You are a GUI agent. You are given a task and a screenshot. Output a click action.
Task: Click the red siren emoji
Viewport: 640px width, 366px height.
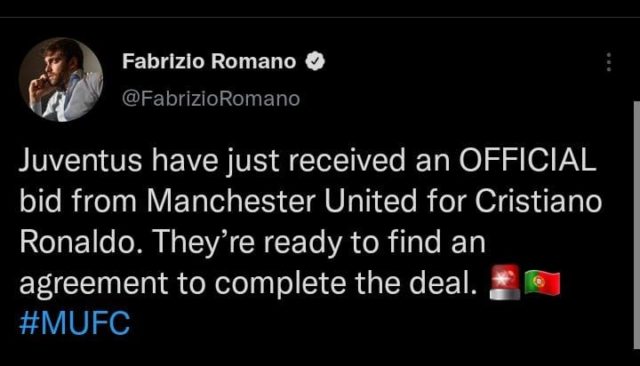pos(505,282)
